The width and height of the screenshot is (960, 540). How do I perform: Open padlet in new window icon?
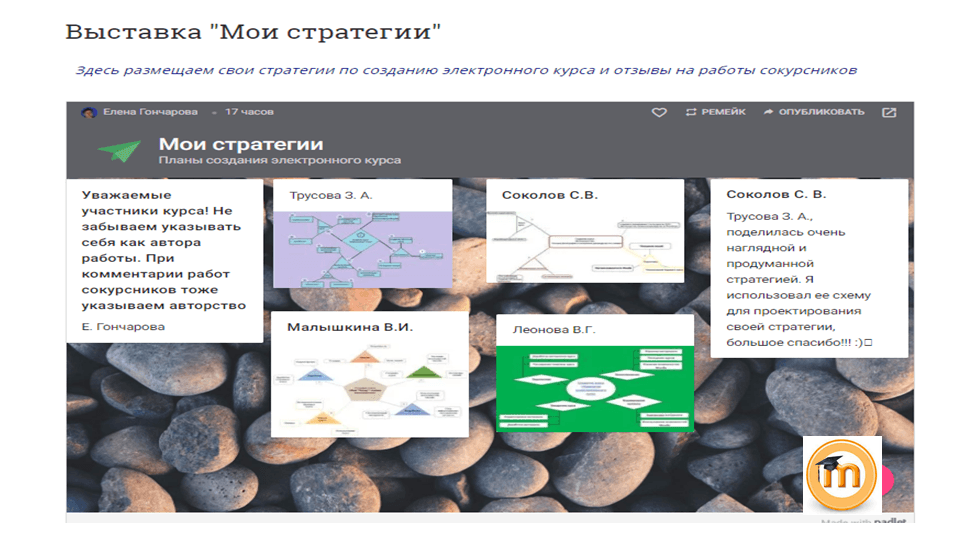click(889, 113)
